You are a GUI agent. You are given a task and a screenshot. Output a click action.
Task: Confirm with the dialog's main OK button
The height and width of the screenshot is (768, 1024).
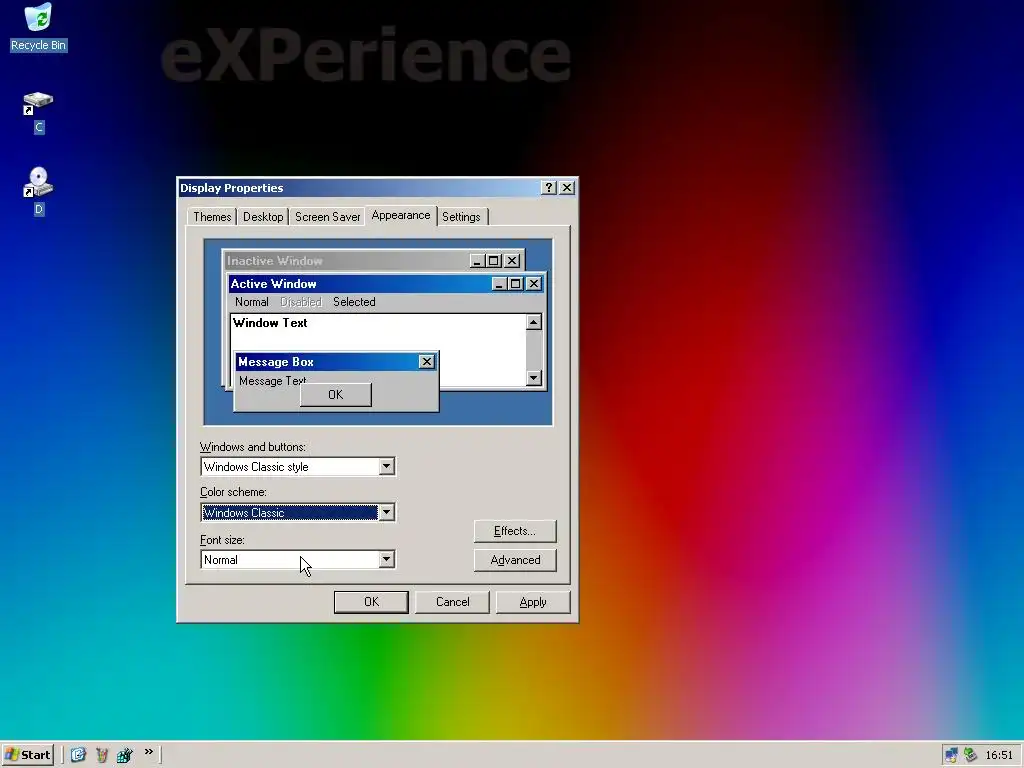371,602
